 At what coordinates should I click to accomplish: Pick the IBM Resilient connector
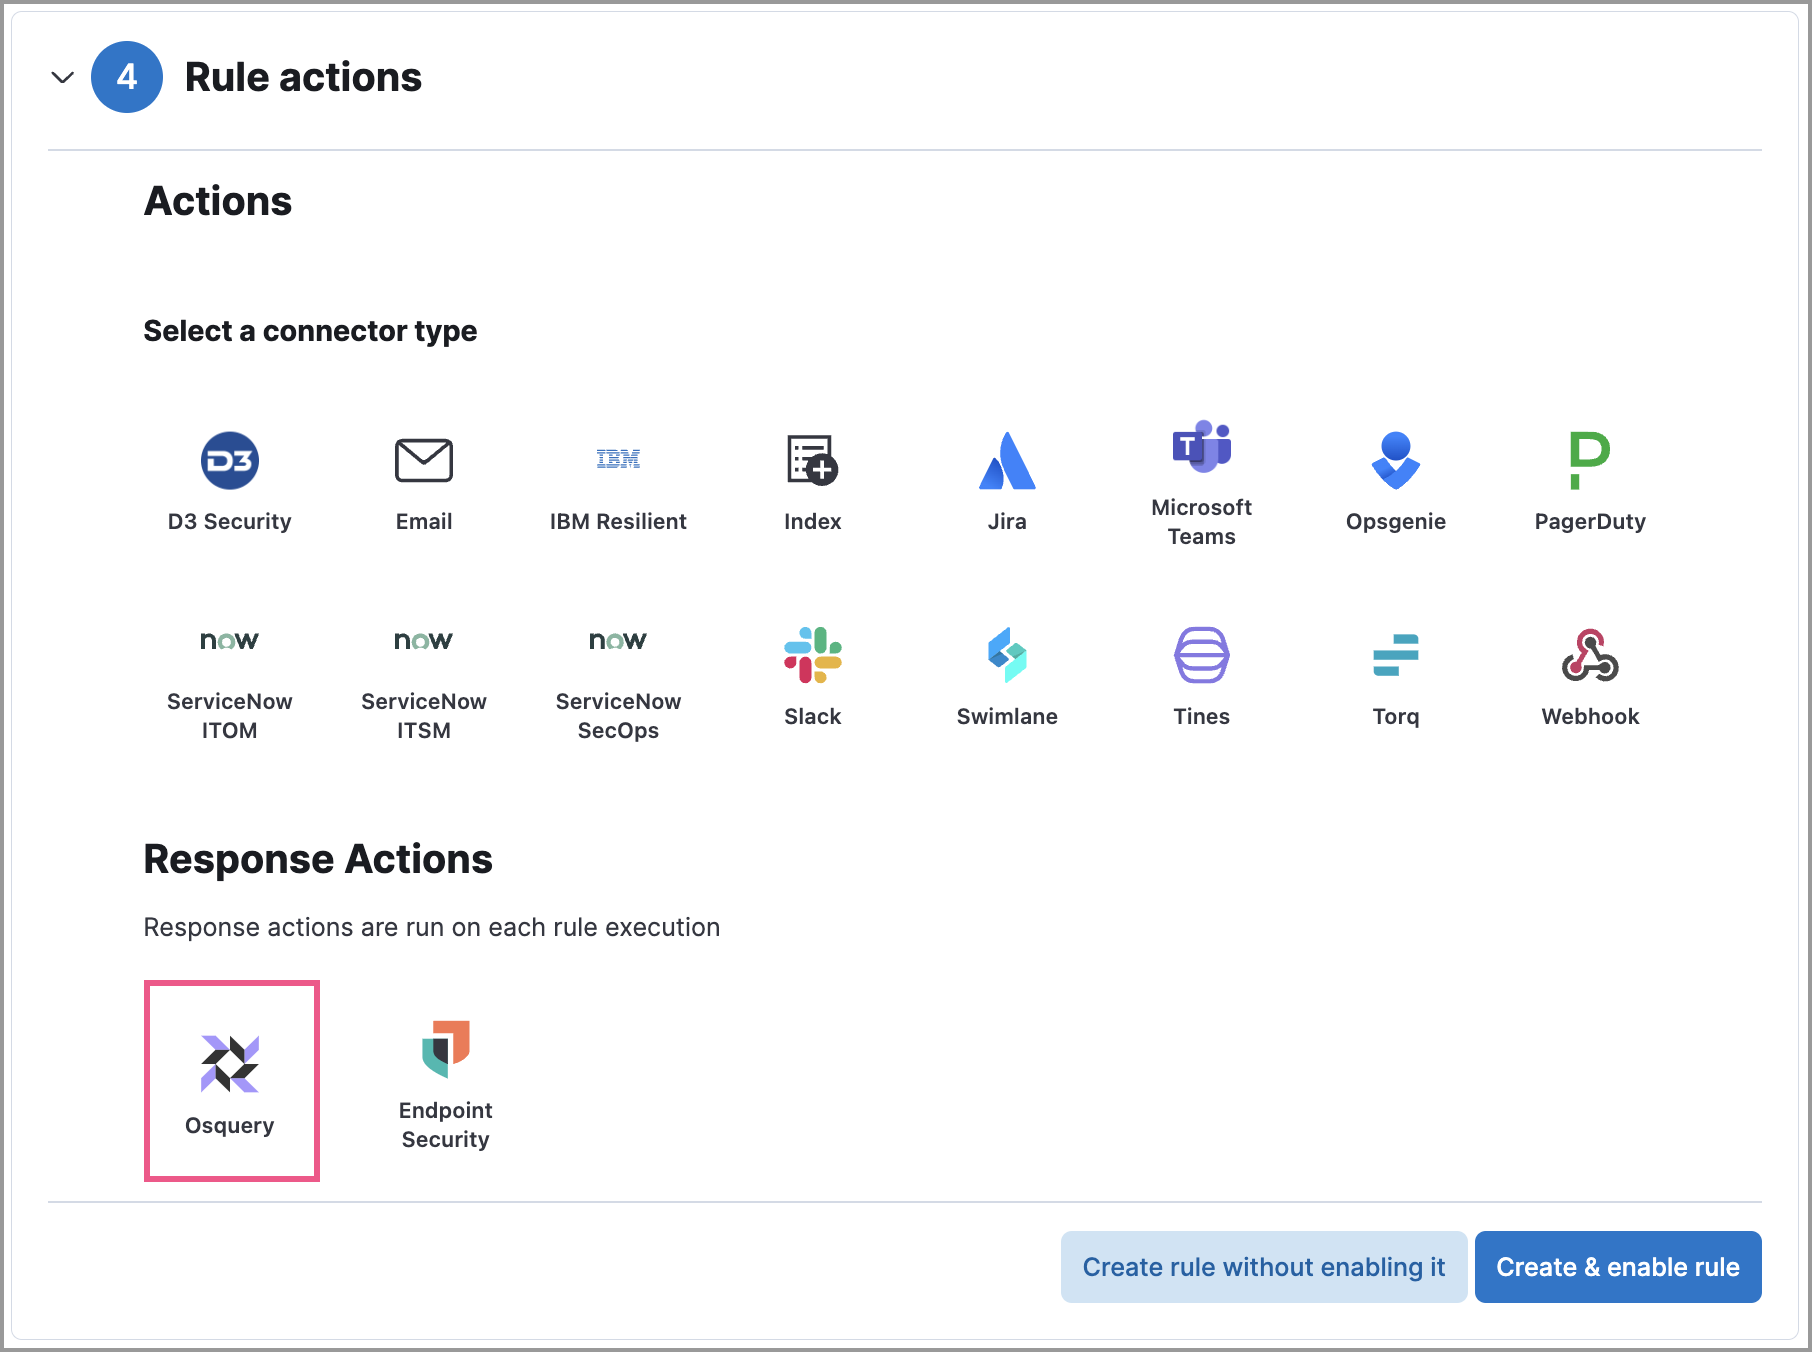pos(618,481)
